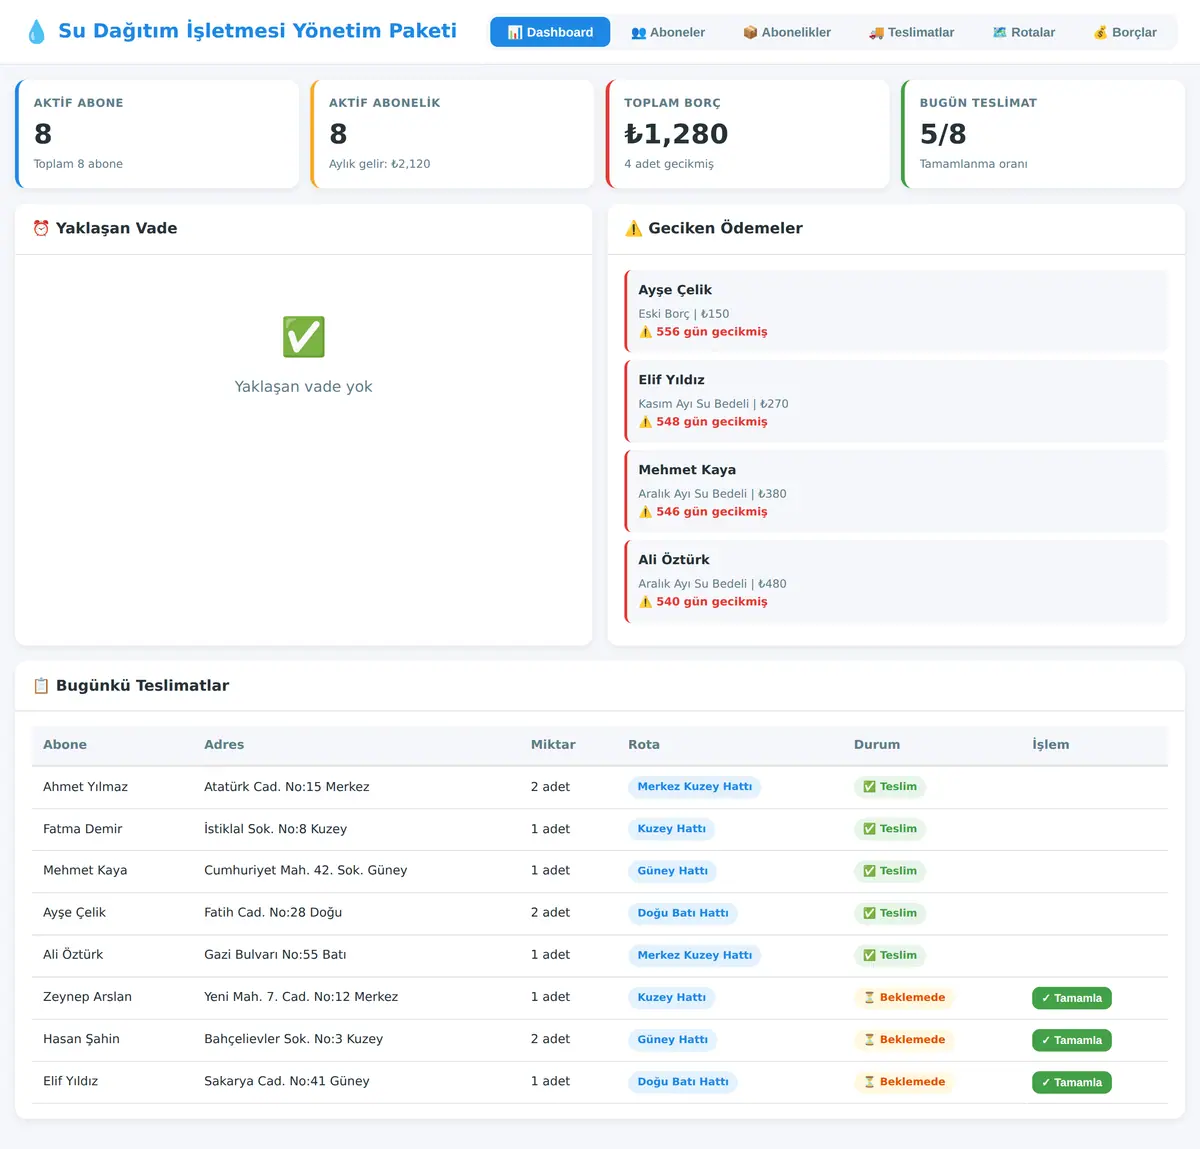
Task: Complete Hasan Şahin's delivery with Tamamla
Action: pyautogui.click(x=1072, y=1040)
